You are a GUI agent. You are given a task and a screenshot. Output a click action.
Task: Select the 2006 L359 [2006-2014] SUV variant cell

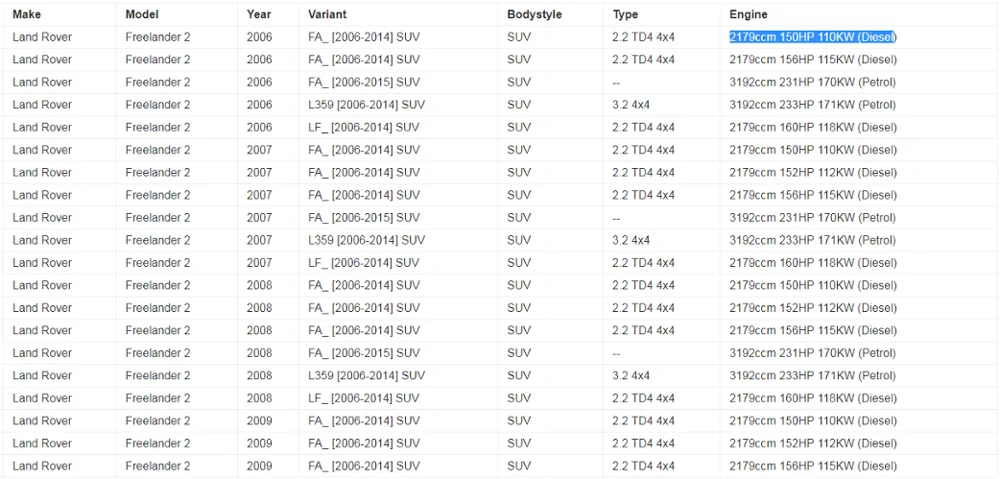[x=366, y=105]
